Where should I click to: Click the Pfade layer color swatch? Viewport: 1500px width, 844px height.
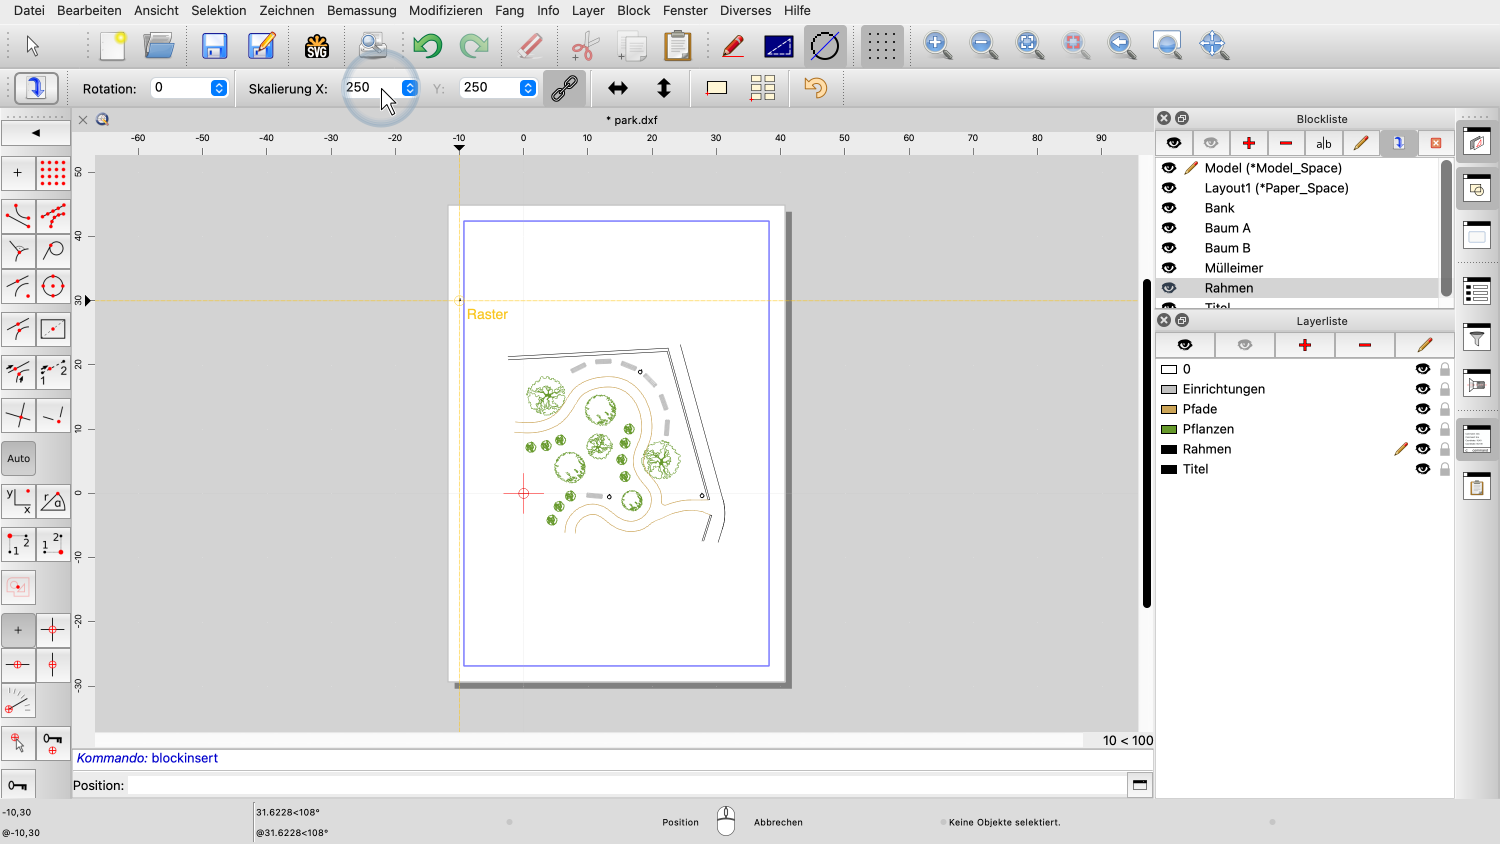point(1168,409)
